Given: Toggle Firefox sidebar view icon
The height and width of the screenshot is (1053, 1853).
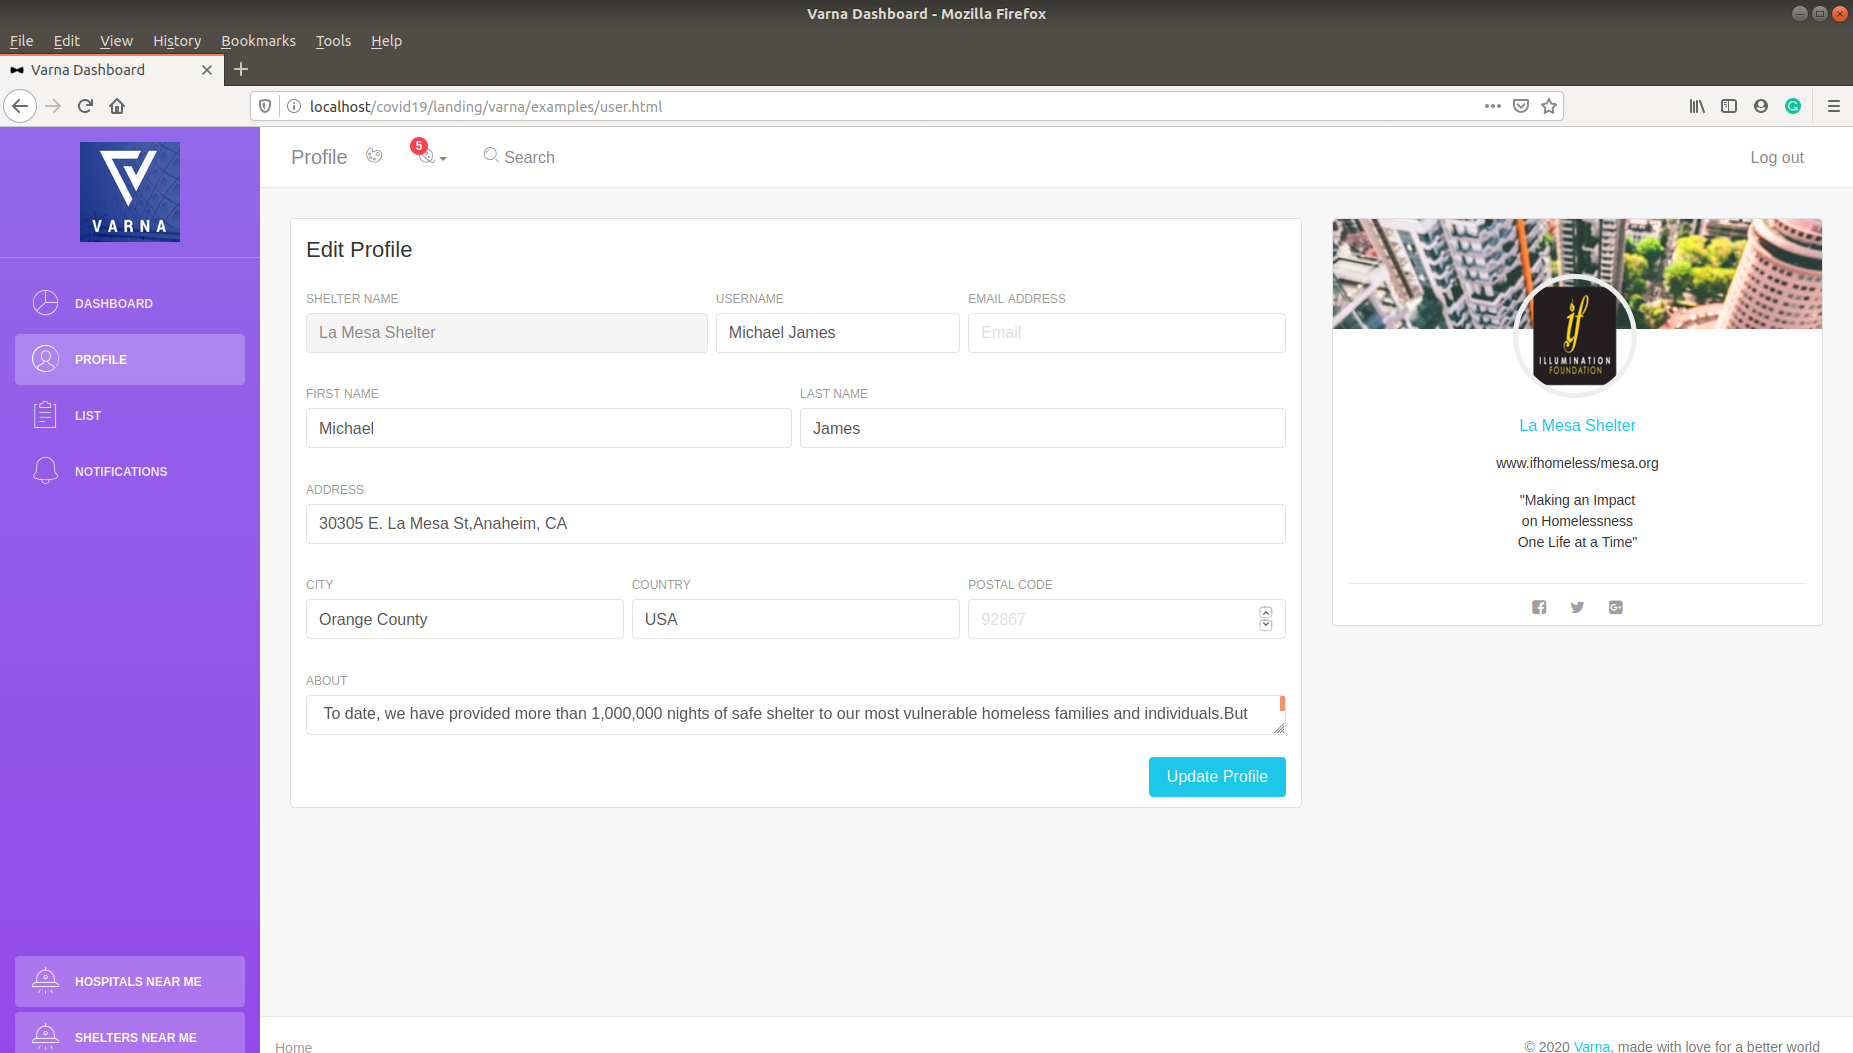Looking at the screenshot, I should click(x=1729, y=106).
